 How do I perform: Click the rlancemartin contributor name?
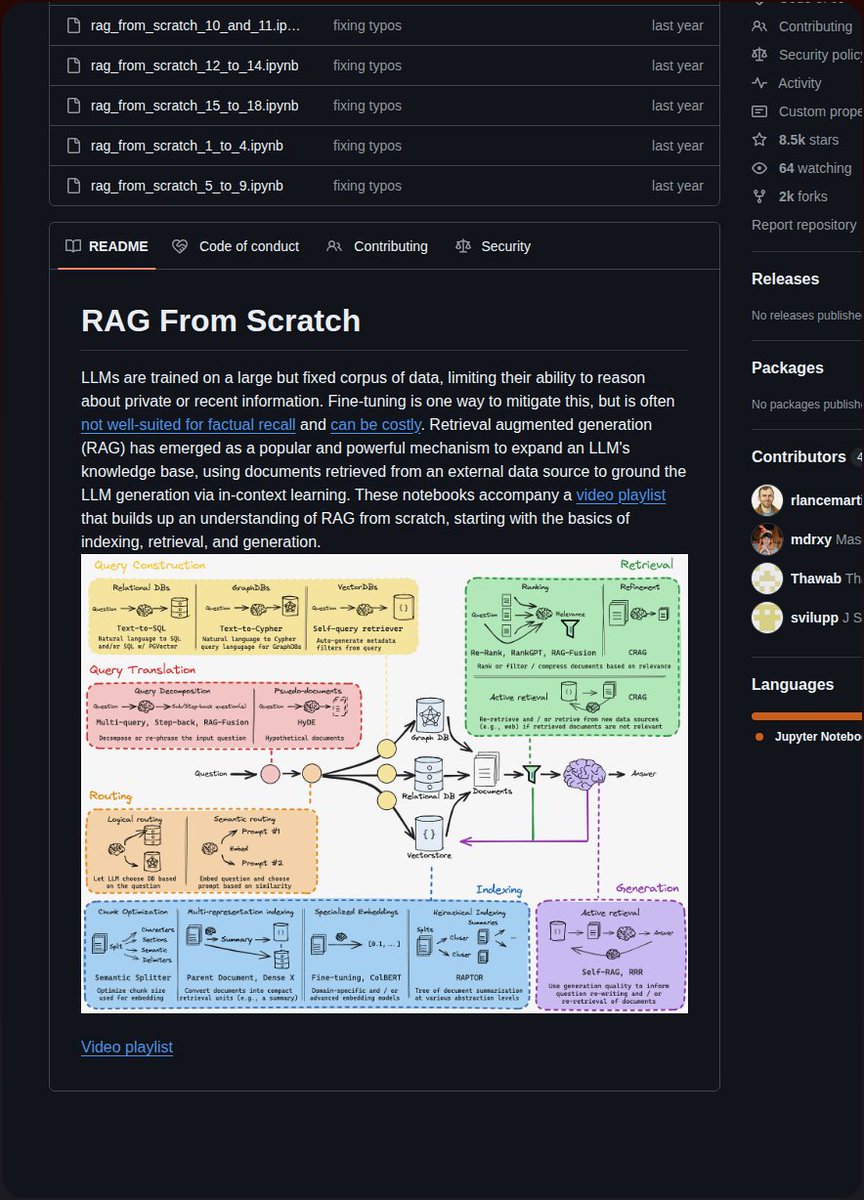[826, 501]
